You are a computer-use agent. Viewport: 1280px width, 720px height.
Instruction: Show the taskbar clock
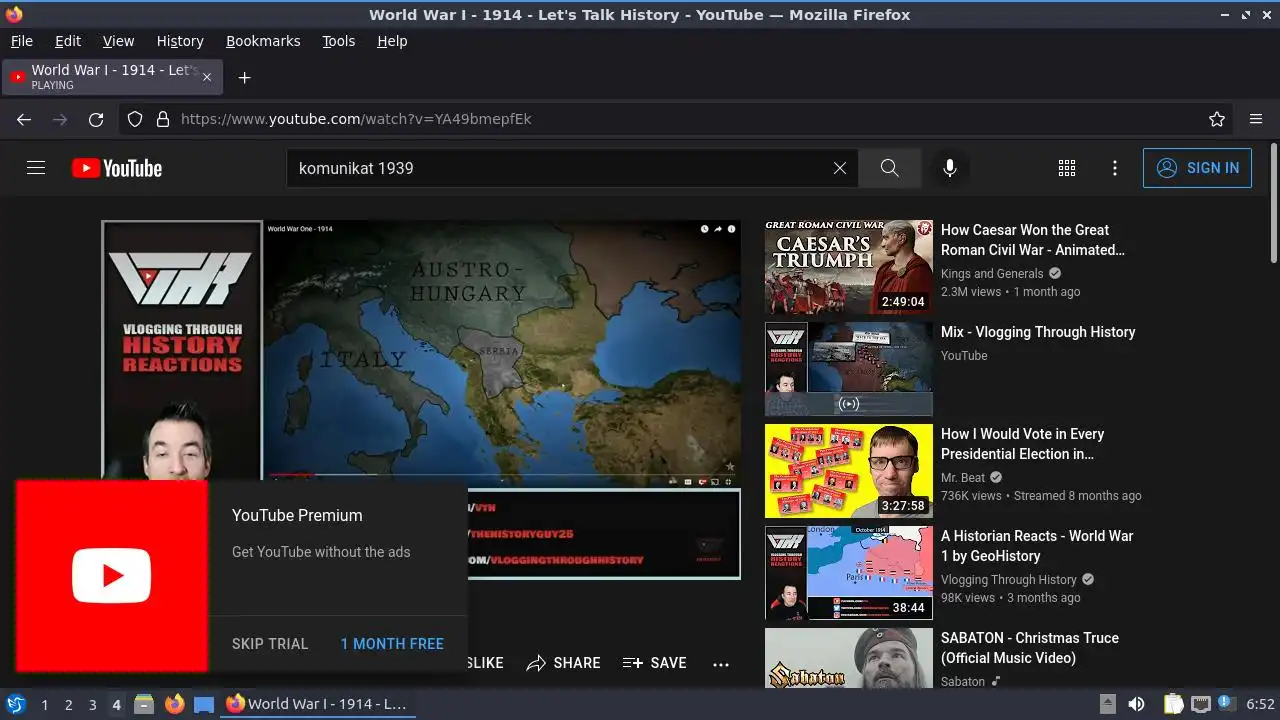click(x=1260, y=704)
